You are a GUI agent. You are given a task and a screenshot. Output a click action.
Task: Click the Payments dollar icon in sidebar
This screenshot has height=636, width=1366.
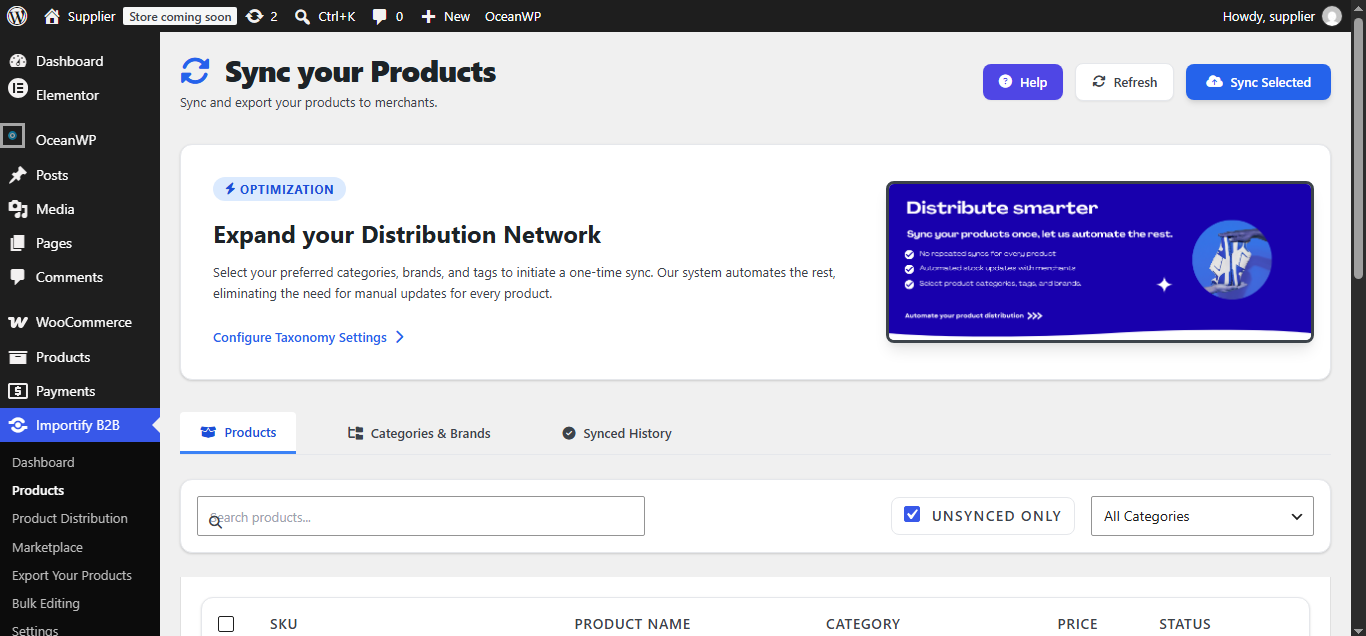(x=17, y=391)
